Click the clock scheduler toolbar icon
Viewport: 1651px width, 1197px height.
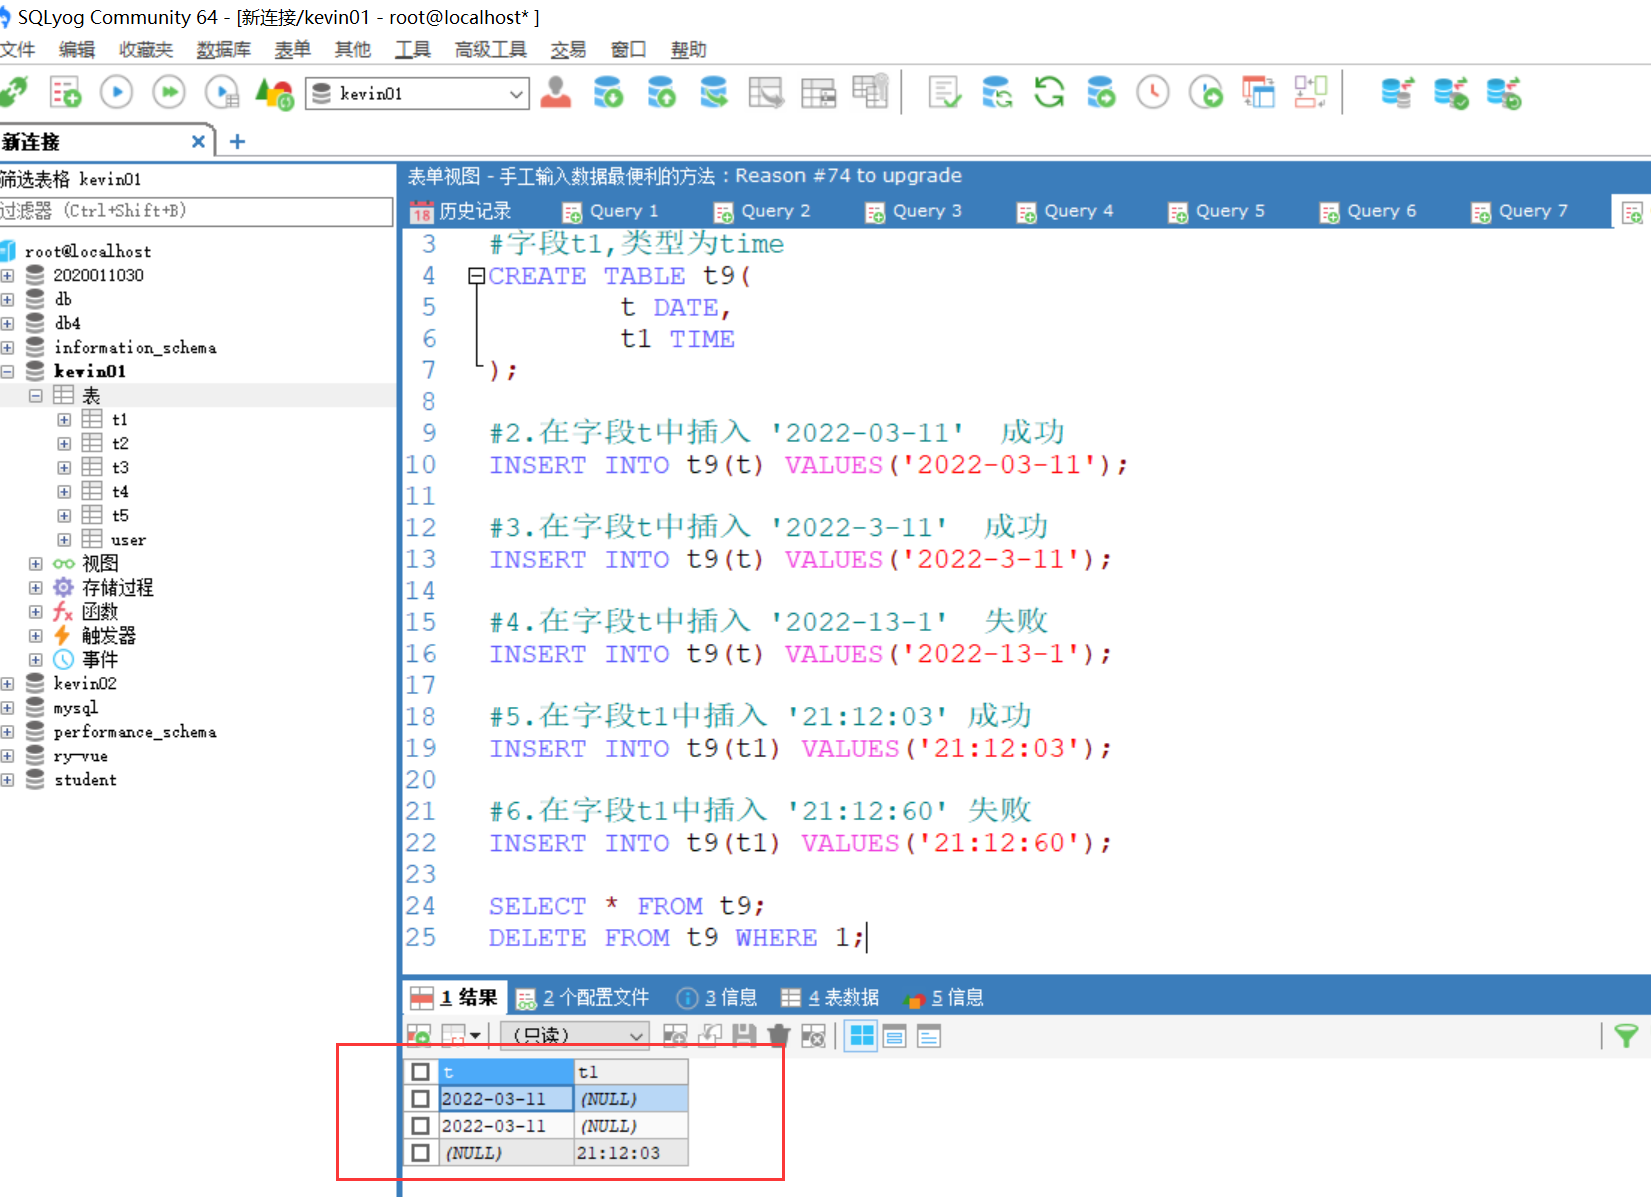point(1153,93)
